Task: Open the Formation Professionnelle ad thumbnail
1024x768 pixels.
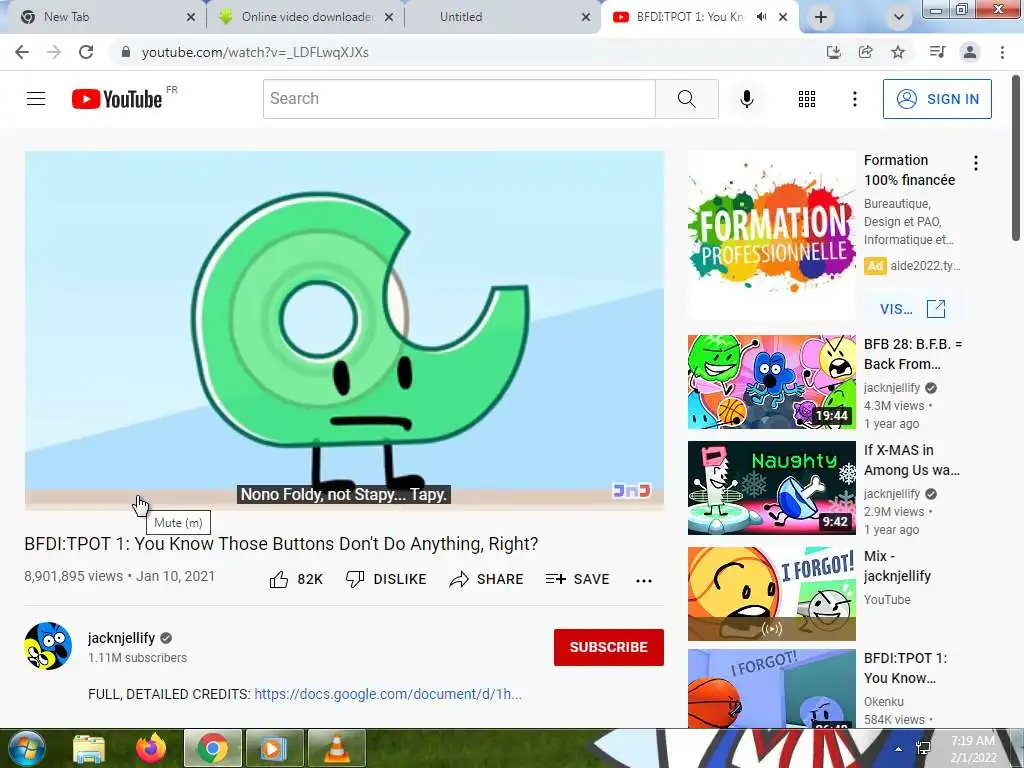Action: click(x=771, y=236)
